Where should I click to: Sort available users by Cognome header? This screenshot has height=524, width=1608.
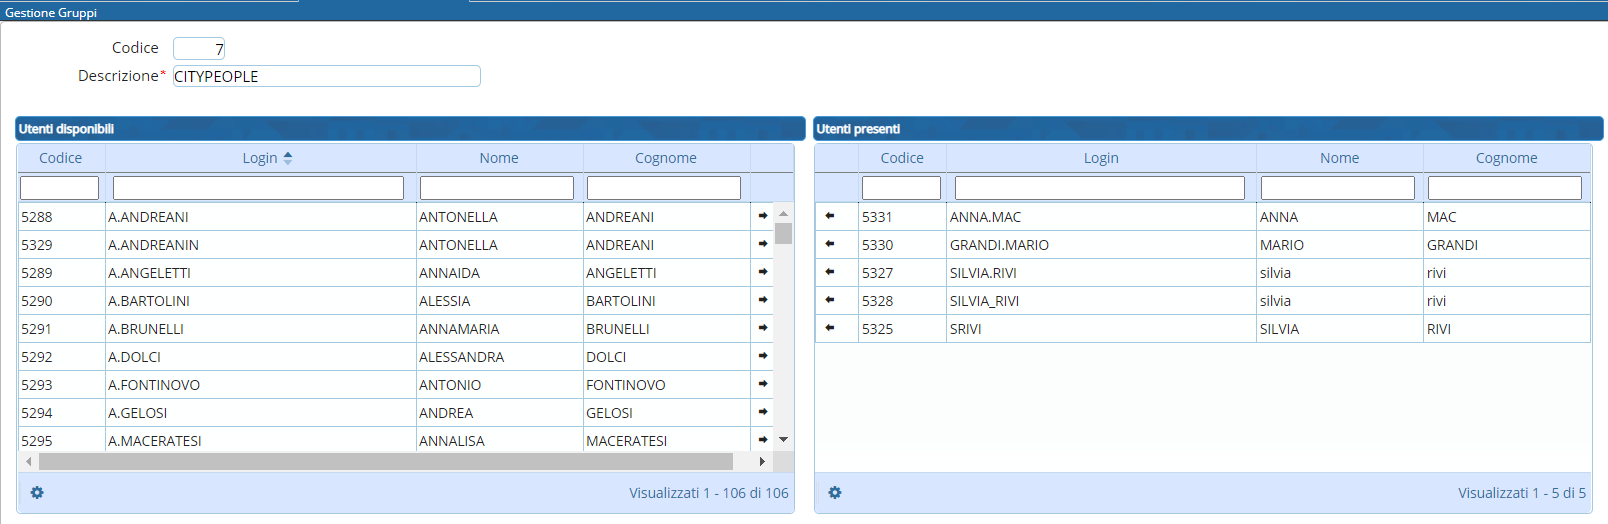pyautogui.click(x=665, y=158)
